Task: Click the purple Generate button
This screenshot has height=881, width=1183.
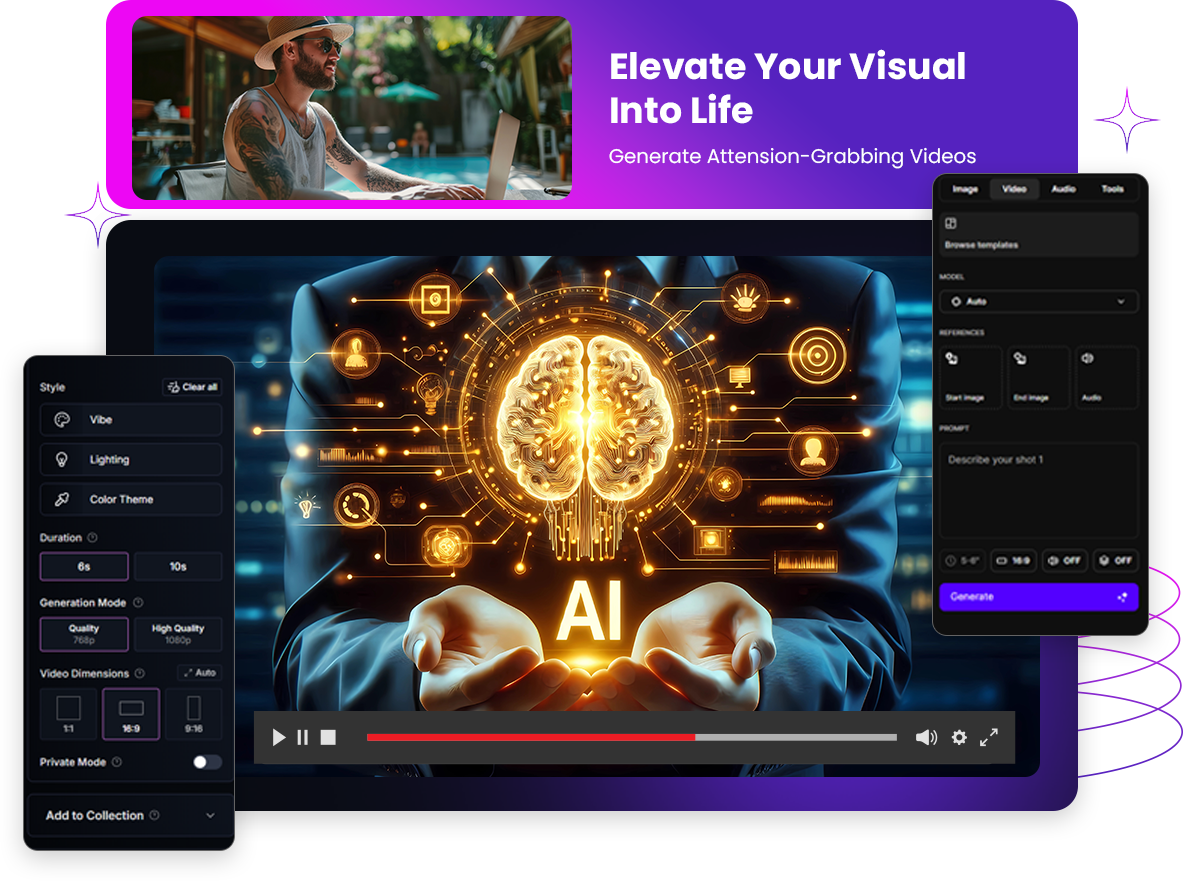Action: (x=1038, y=597)
